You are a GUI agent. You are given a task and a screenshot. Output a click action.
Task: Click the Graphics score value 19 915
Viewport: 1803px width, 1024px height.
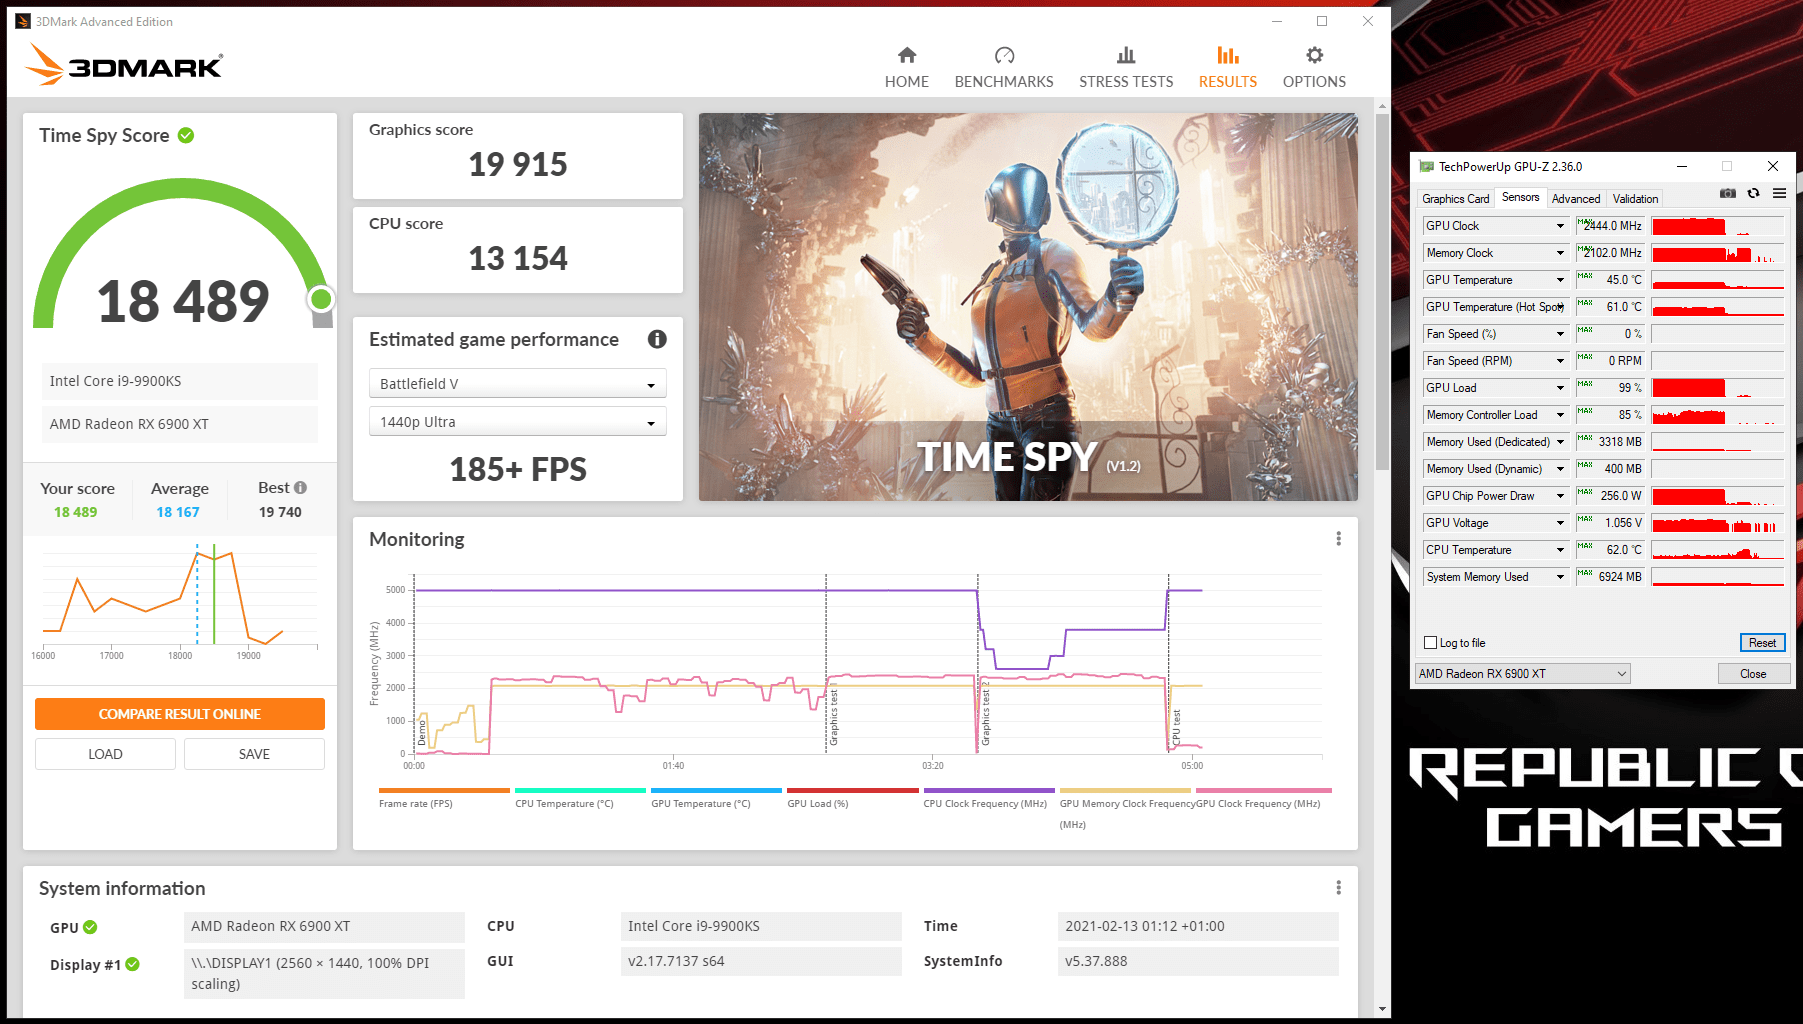click(517, 165)
